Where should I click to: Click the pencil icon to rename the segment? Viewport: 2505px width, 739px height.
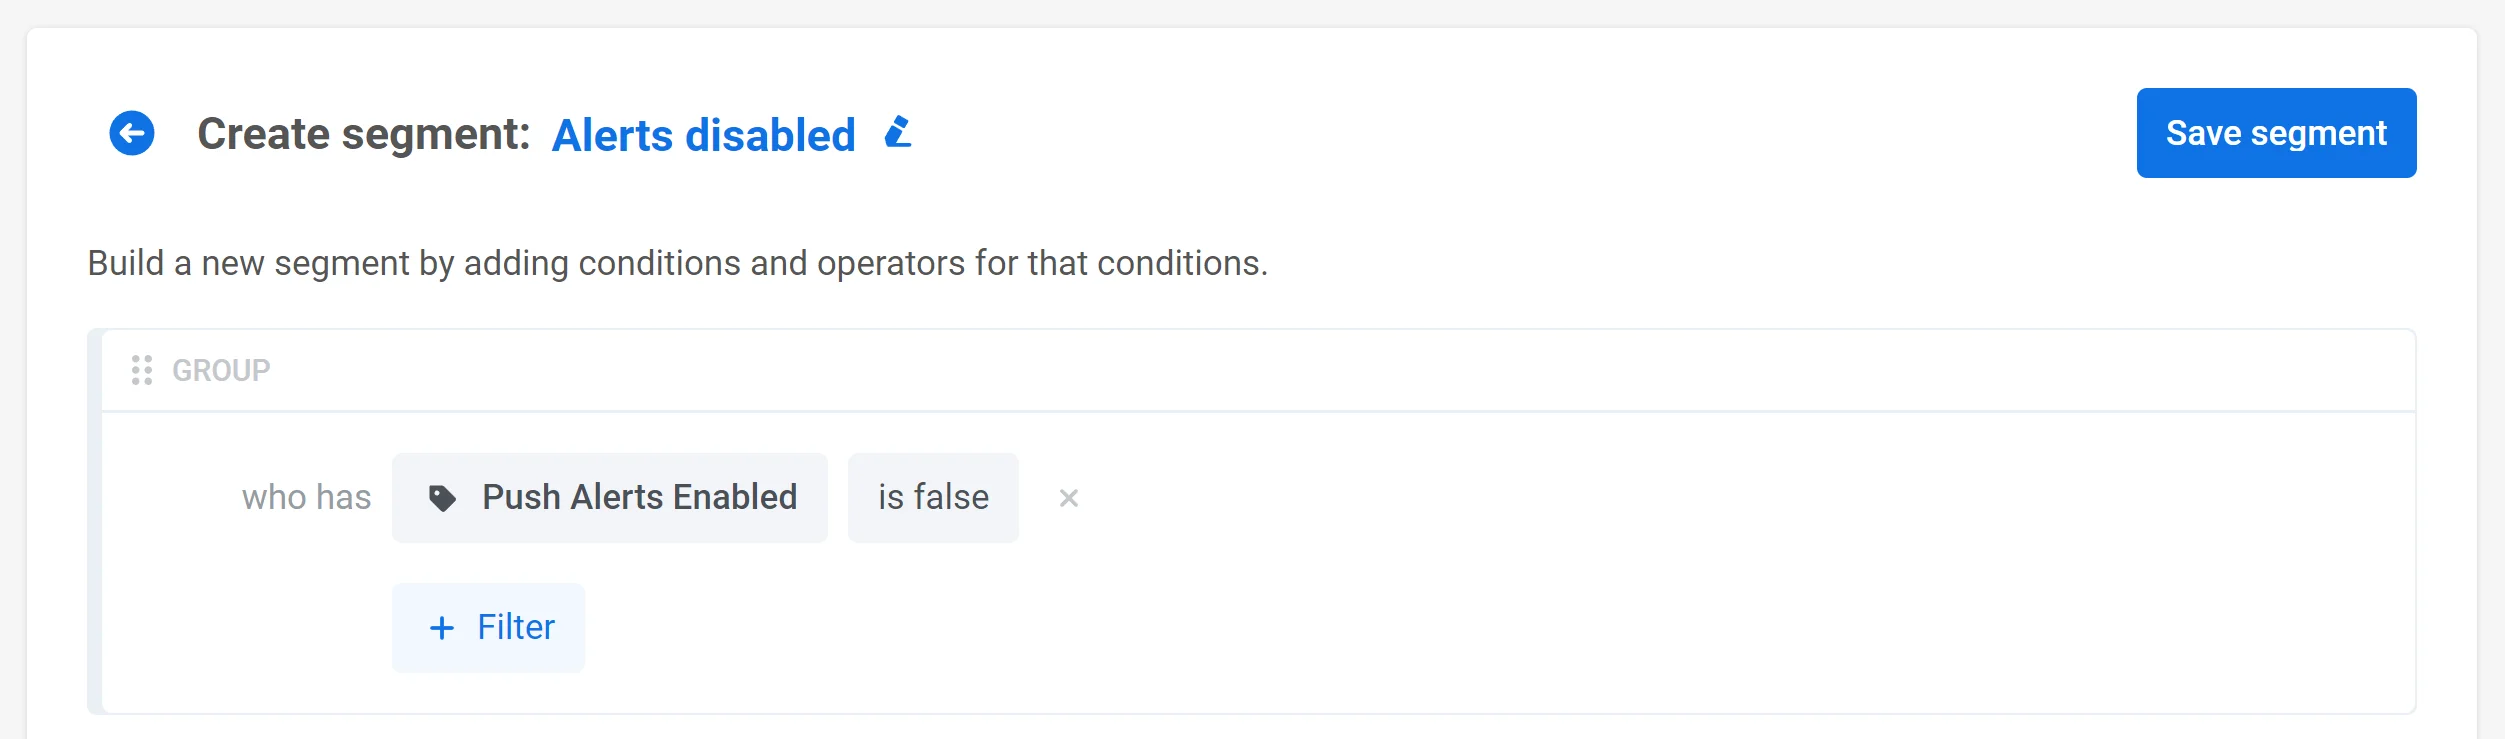(898, 132)
